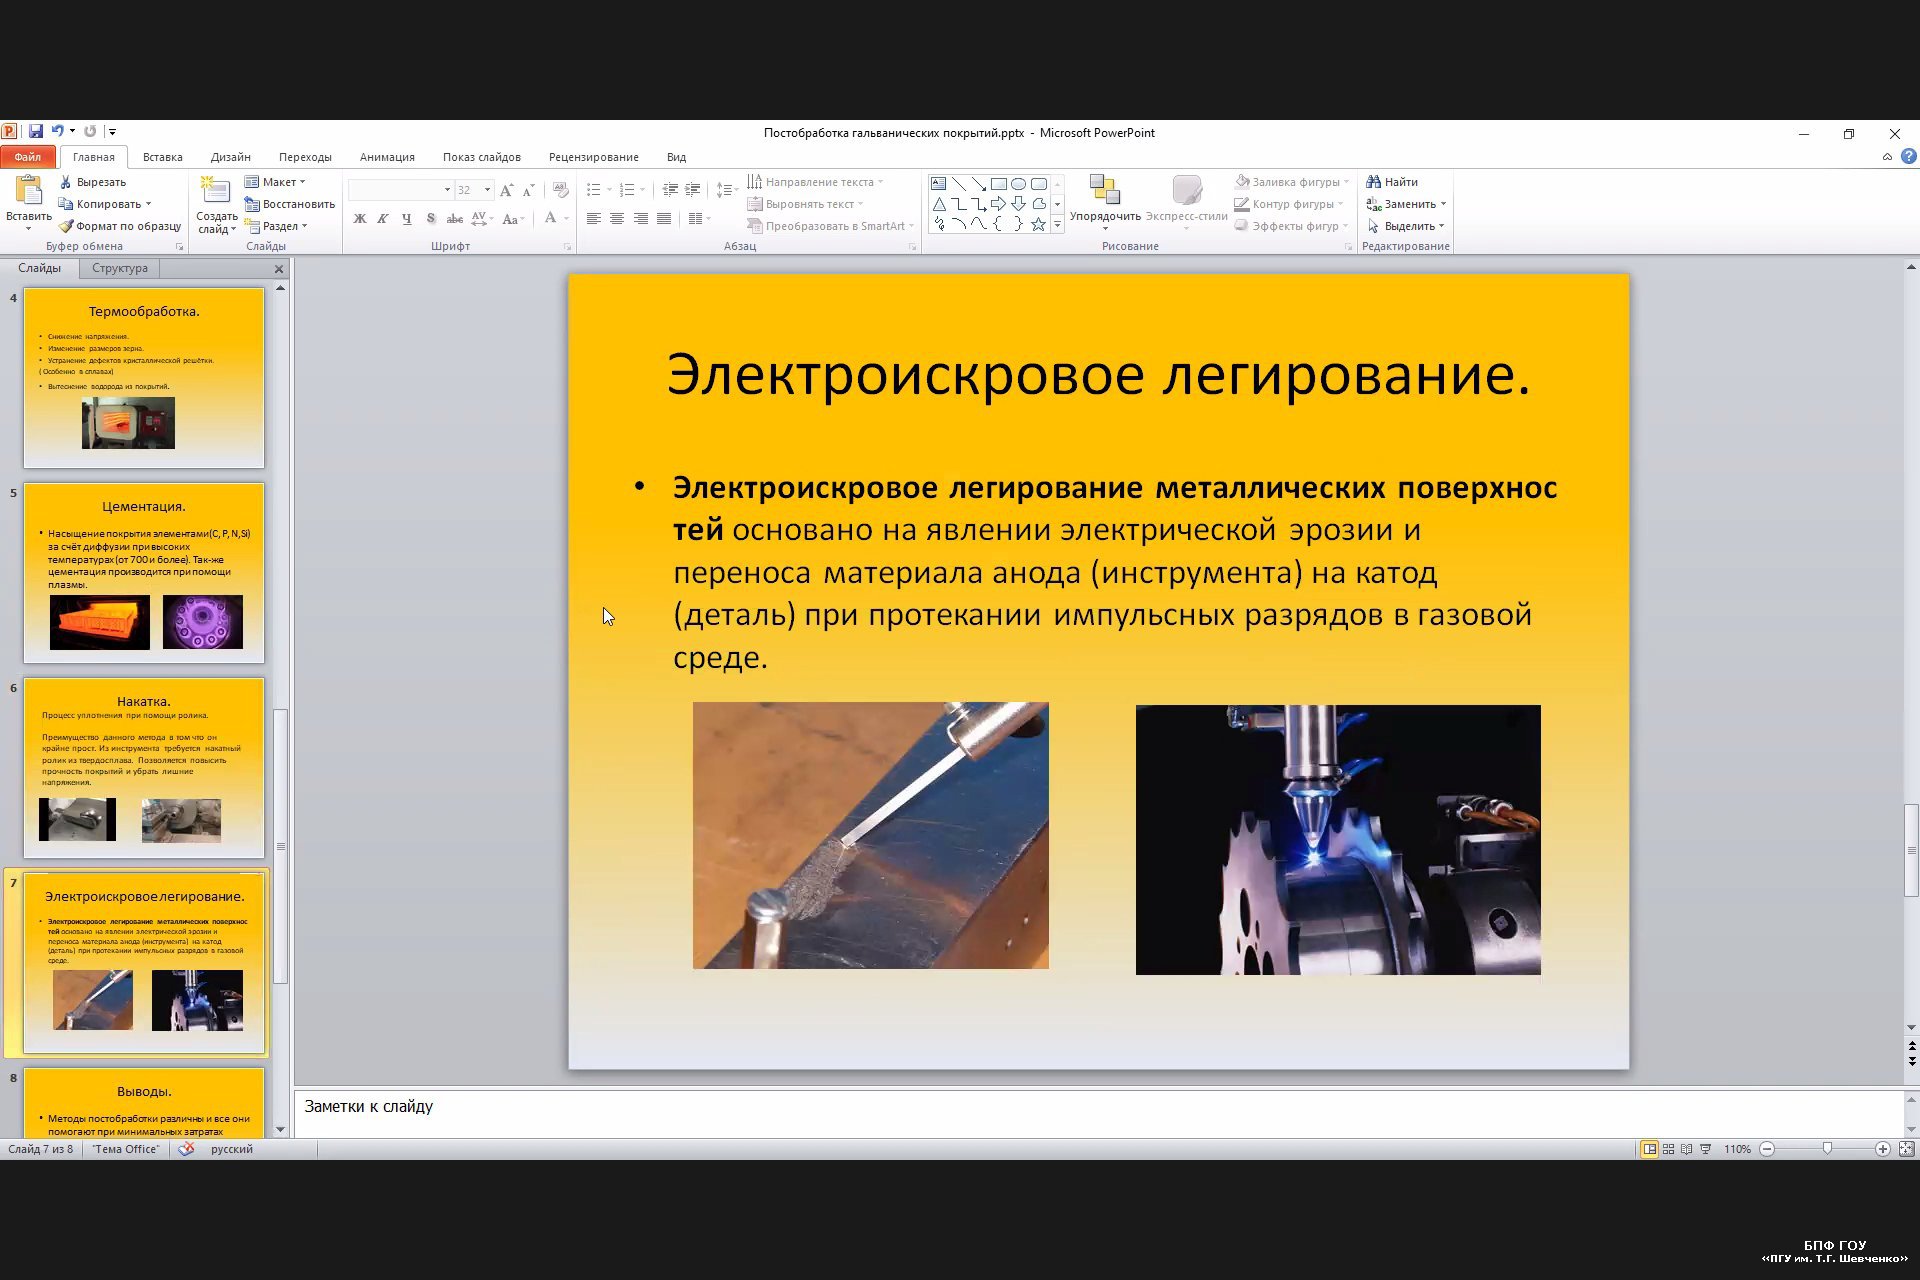The width and height of the screenshot is (1920, 1280).
Task: Decrease list indent level icon
Action: tap(670, 190)
